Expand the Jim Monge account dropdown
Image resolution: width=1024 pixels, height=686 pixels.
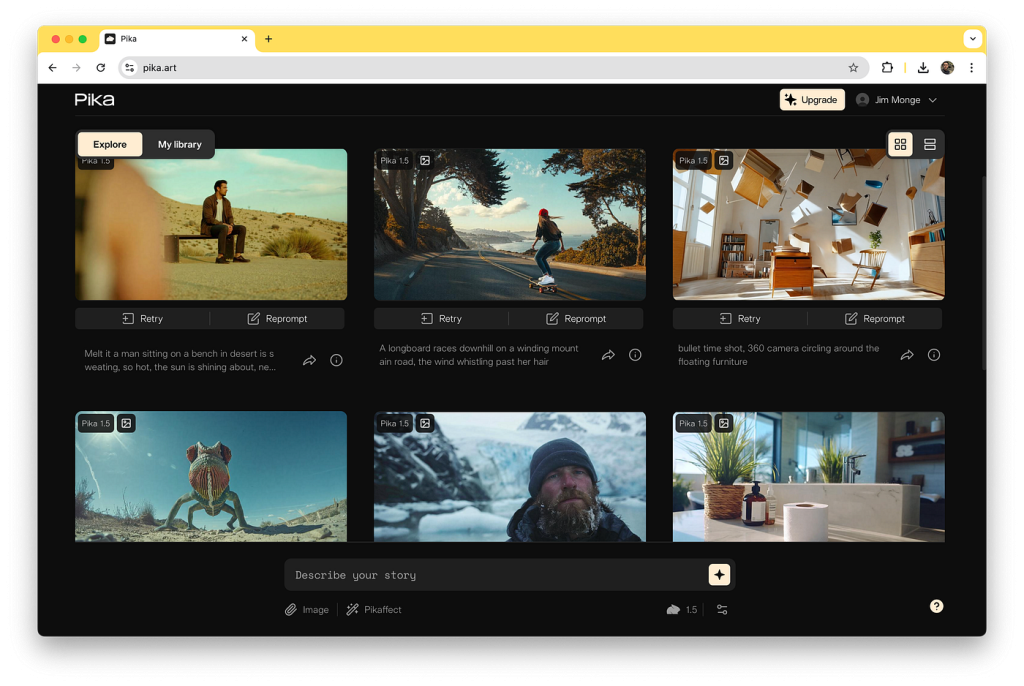point(897,100)
